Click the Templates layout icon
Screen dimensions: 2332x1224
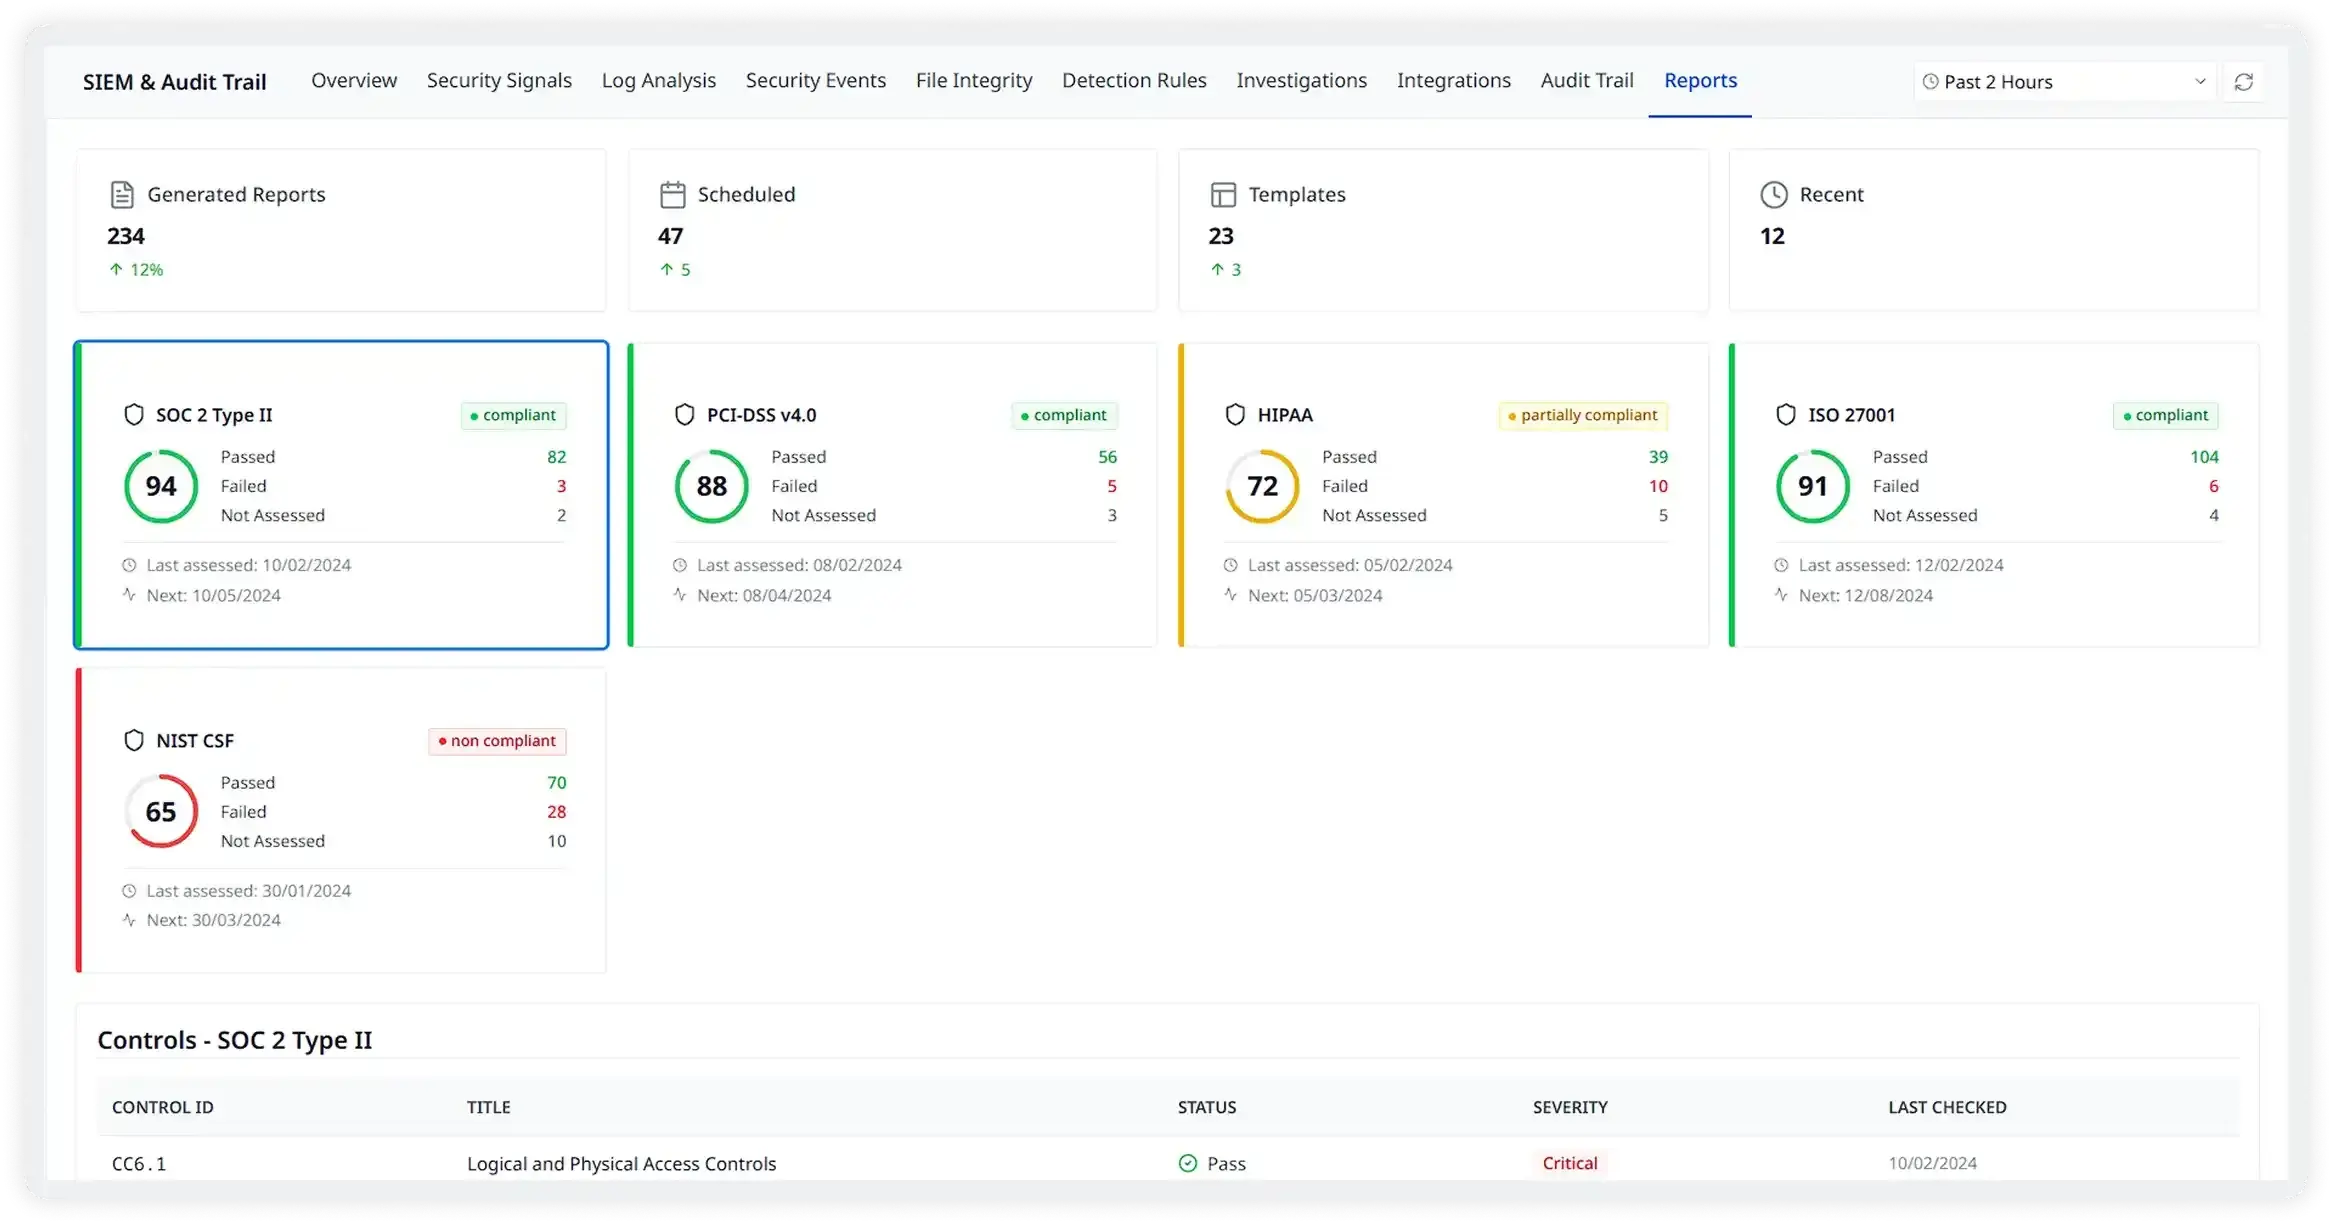pos(1223,194)
